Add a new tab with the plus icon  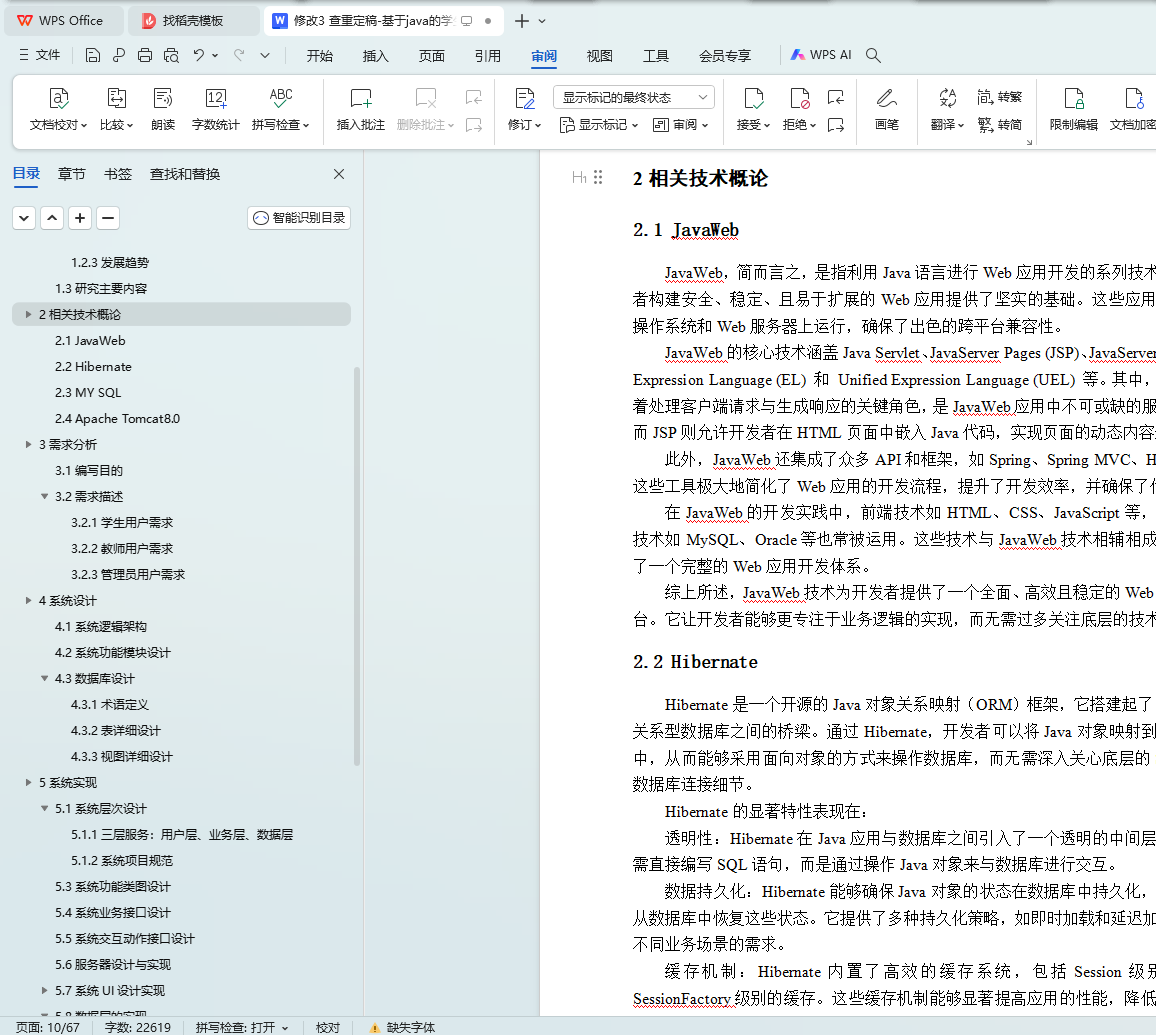pos(521,21)
